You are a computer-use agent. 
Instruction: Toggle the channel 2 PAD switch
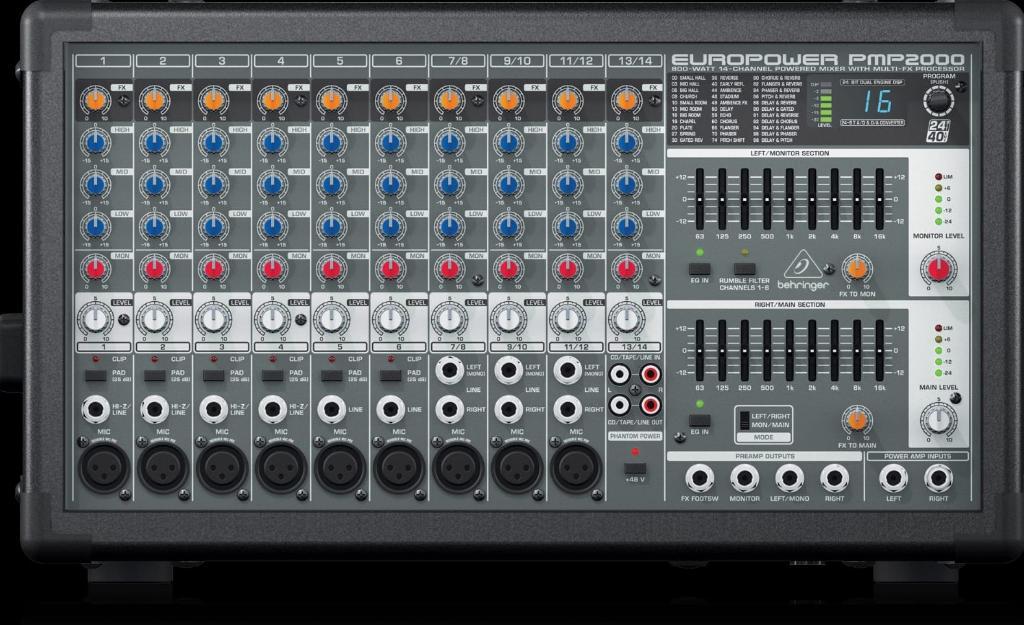coord(154,376)
